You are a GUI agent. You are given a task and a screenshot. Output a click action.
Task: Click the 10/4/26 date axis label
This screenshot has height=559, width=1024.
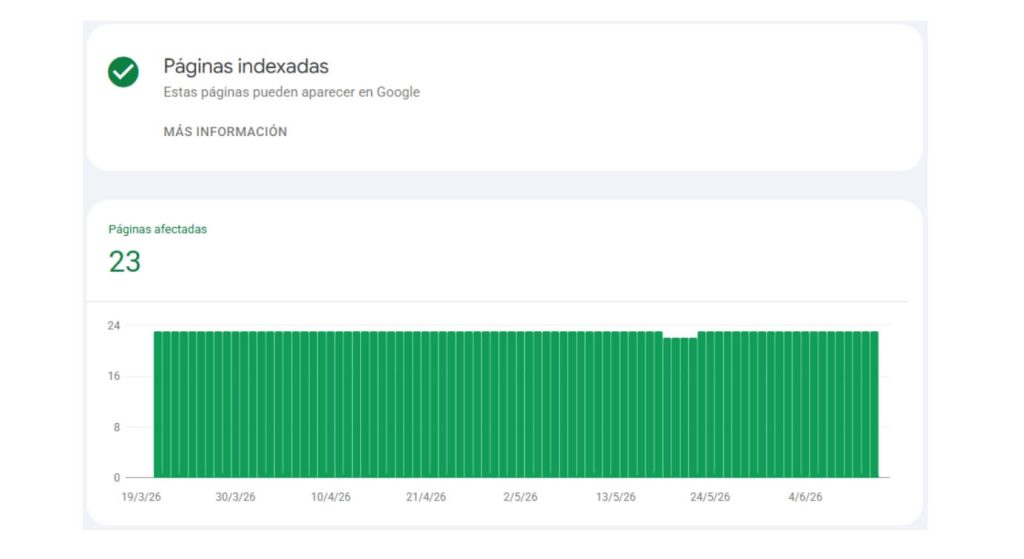330,497
